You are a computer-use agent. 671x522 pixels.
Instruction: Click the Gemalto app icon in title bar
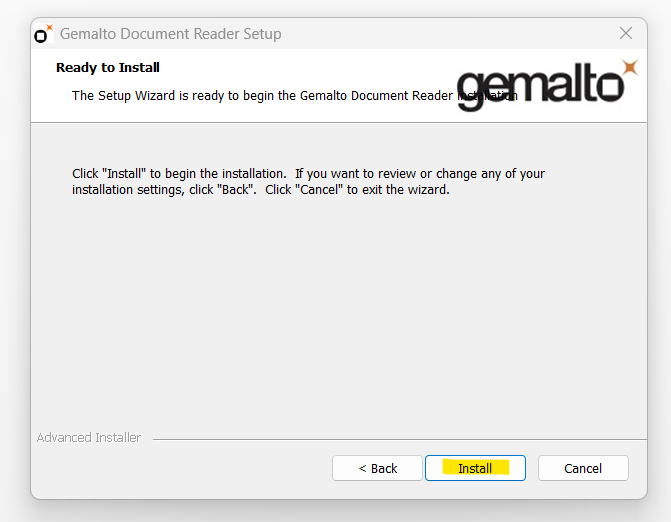tap(44, 34)
